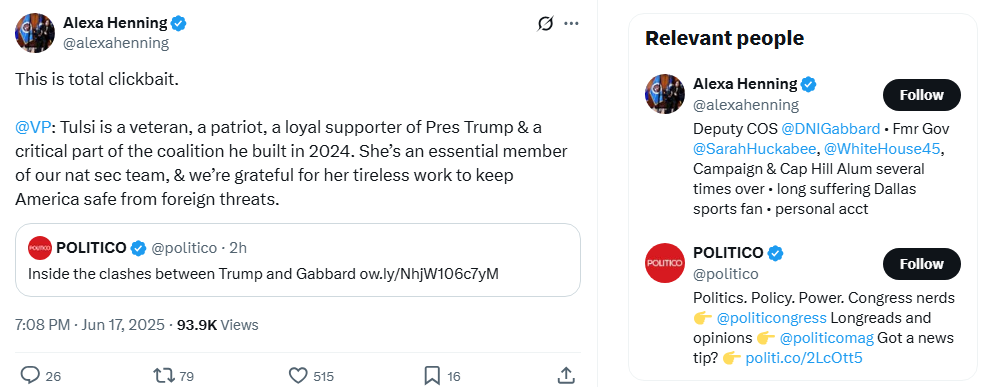The width and height of the screenshot is (987, 387).
Task: Open the quoted POLITICO tweet card
Action: coord(298,260)
